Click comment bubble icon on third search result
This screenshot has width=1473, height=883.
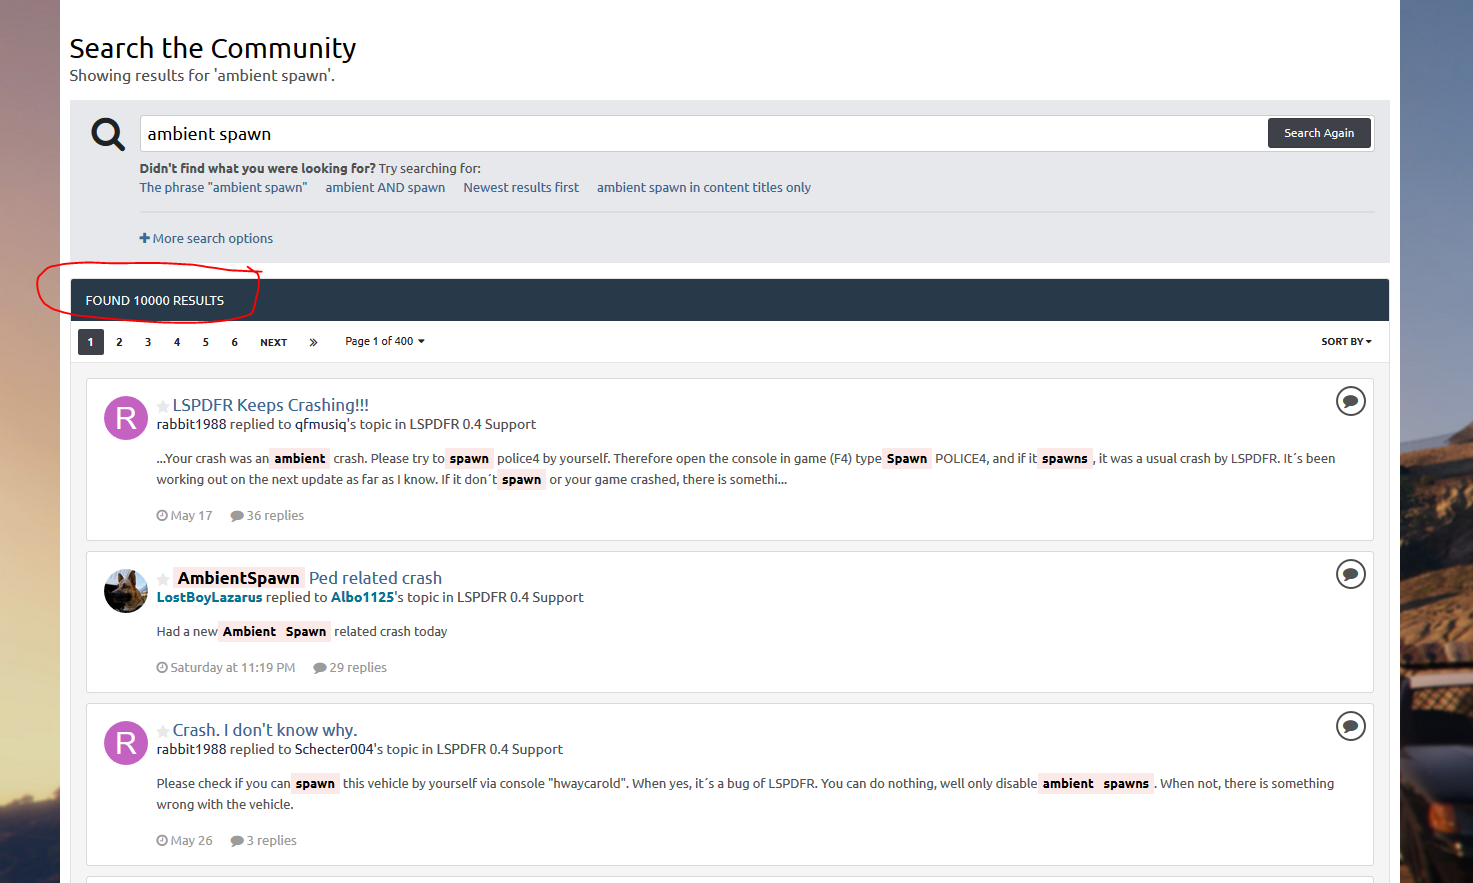(x=1350, y=726)
